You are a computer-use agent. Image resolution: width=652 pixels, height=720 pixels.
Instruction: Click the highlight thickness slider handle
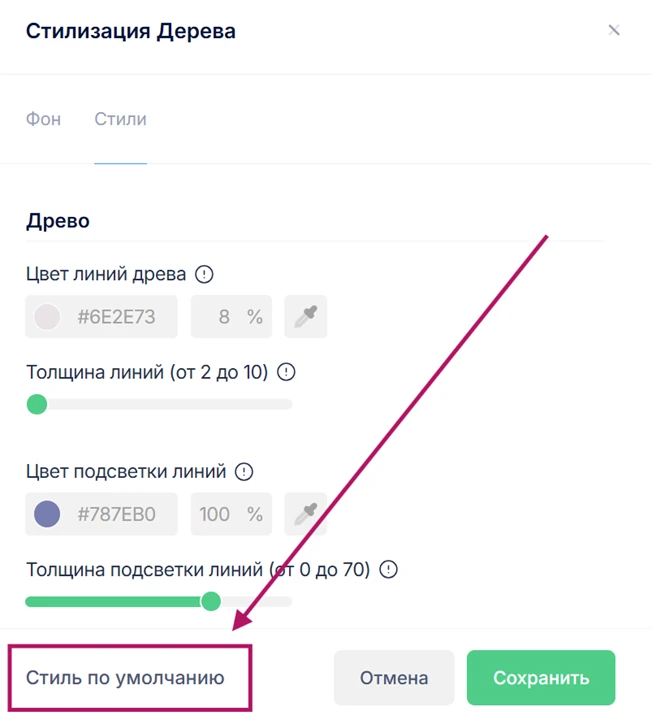(210, 601)
